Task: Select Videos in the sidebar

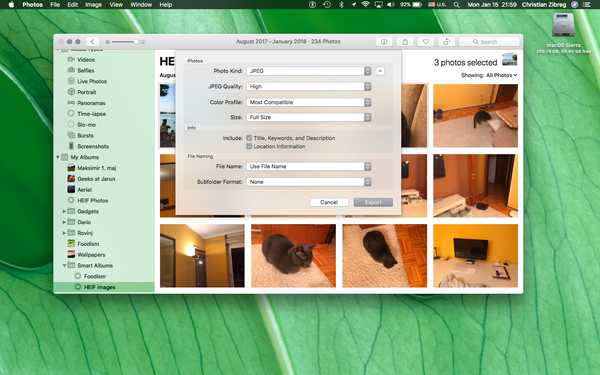Action: 86,60
